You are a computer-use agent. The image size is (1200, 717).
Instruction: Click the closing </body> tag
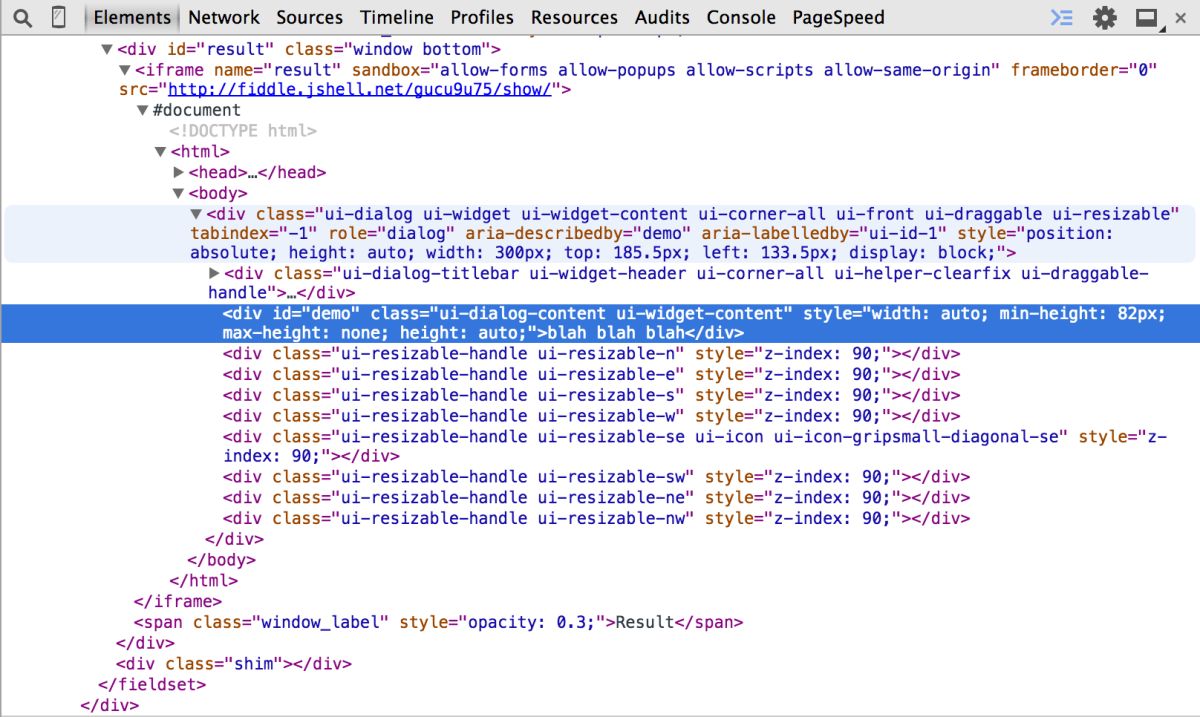coord(222,560)
